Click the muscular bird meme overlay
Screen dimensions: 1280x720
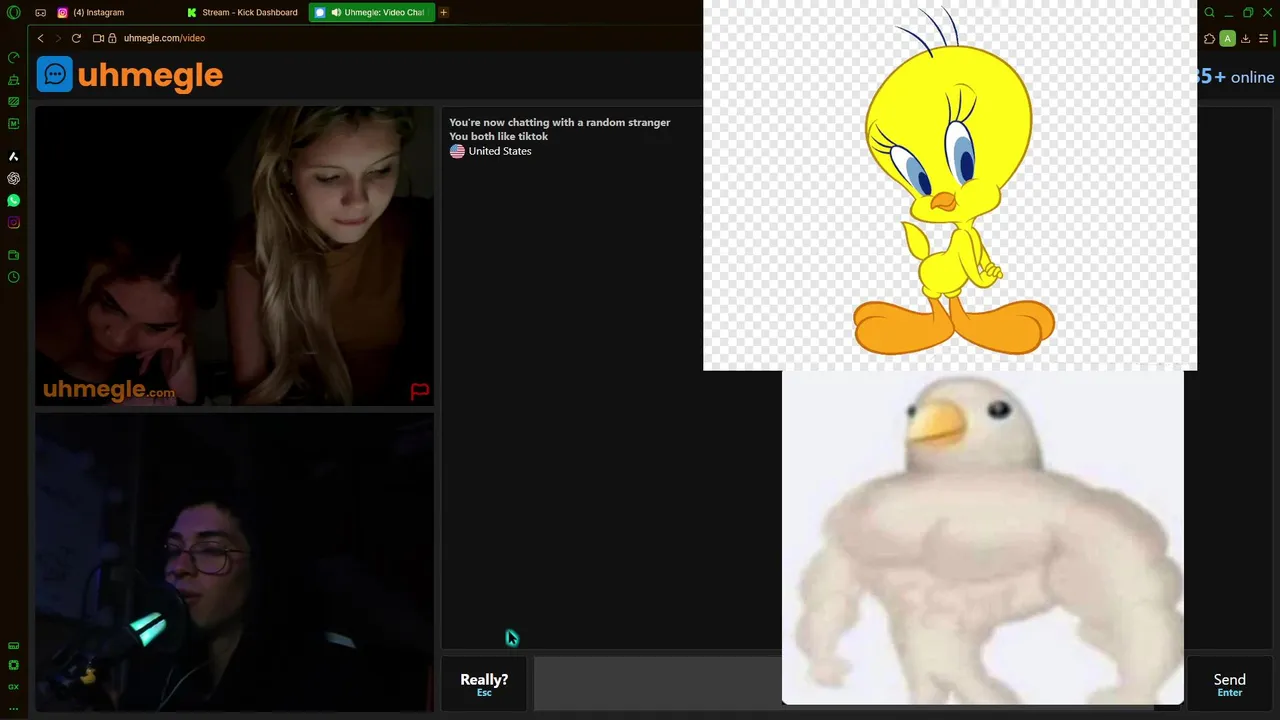click(983, 538)
